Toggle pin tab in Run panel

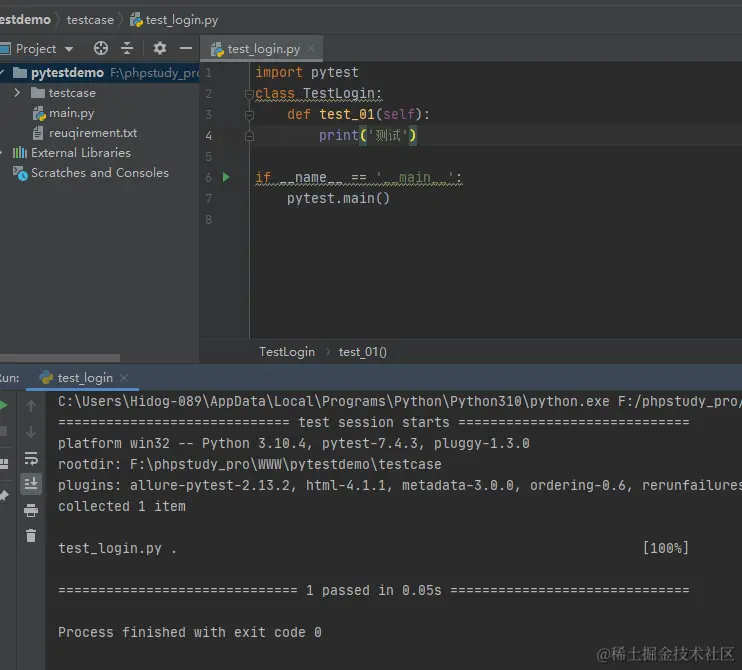[3, 495]
